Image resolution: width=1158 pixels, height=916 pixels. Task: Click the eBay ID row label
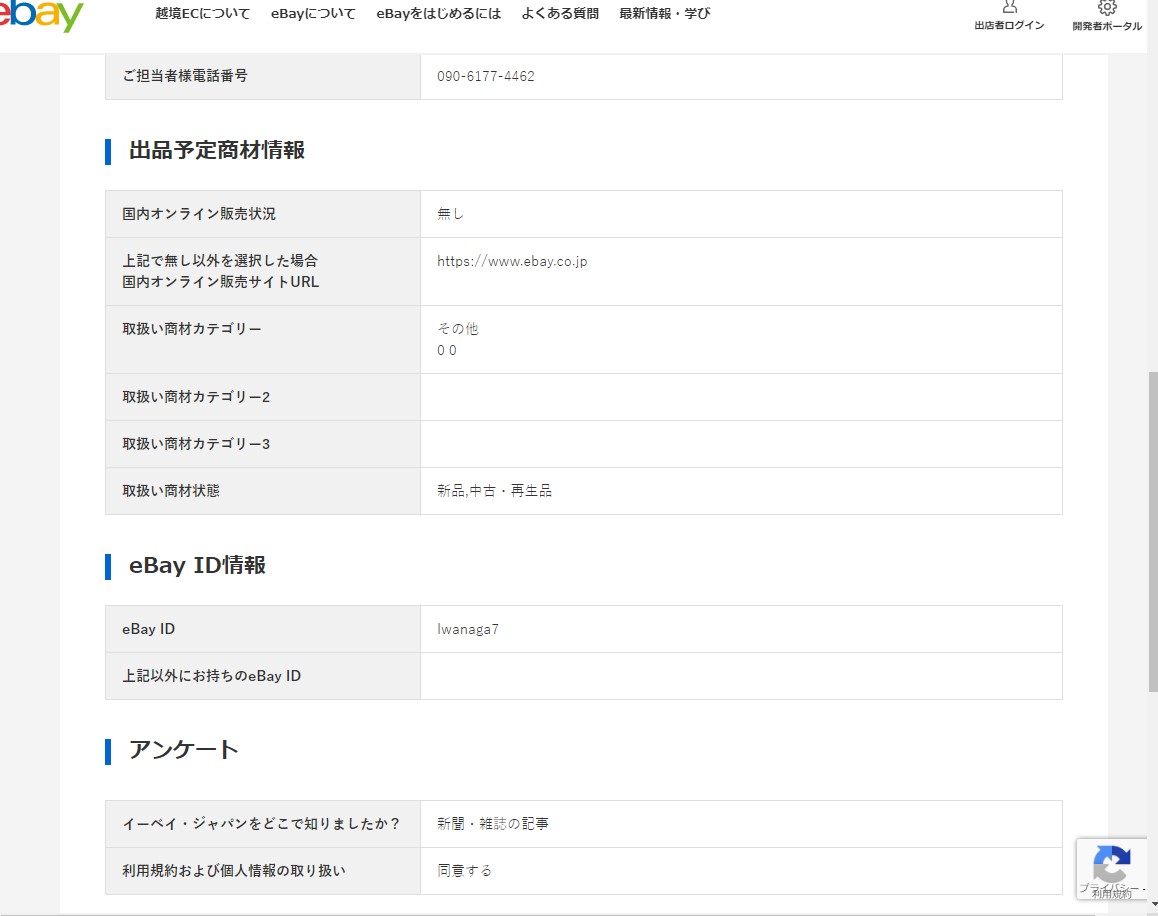point(148,629)
